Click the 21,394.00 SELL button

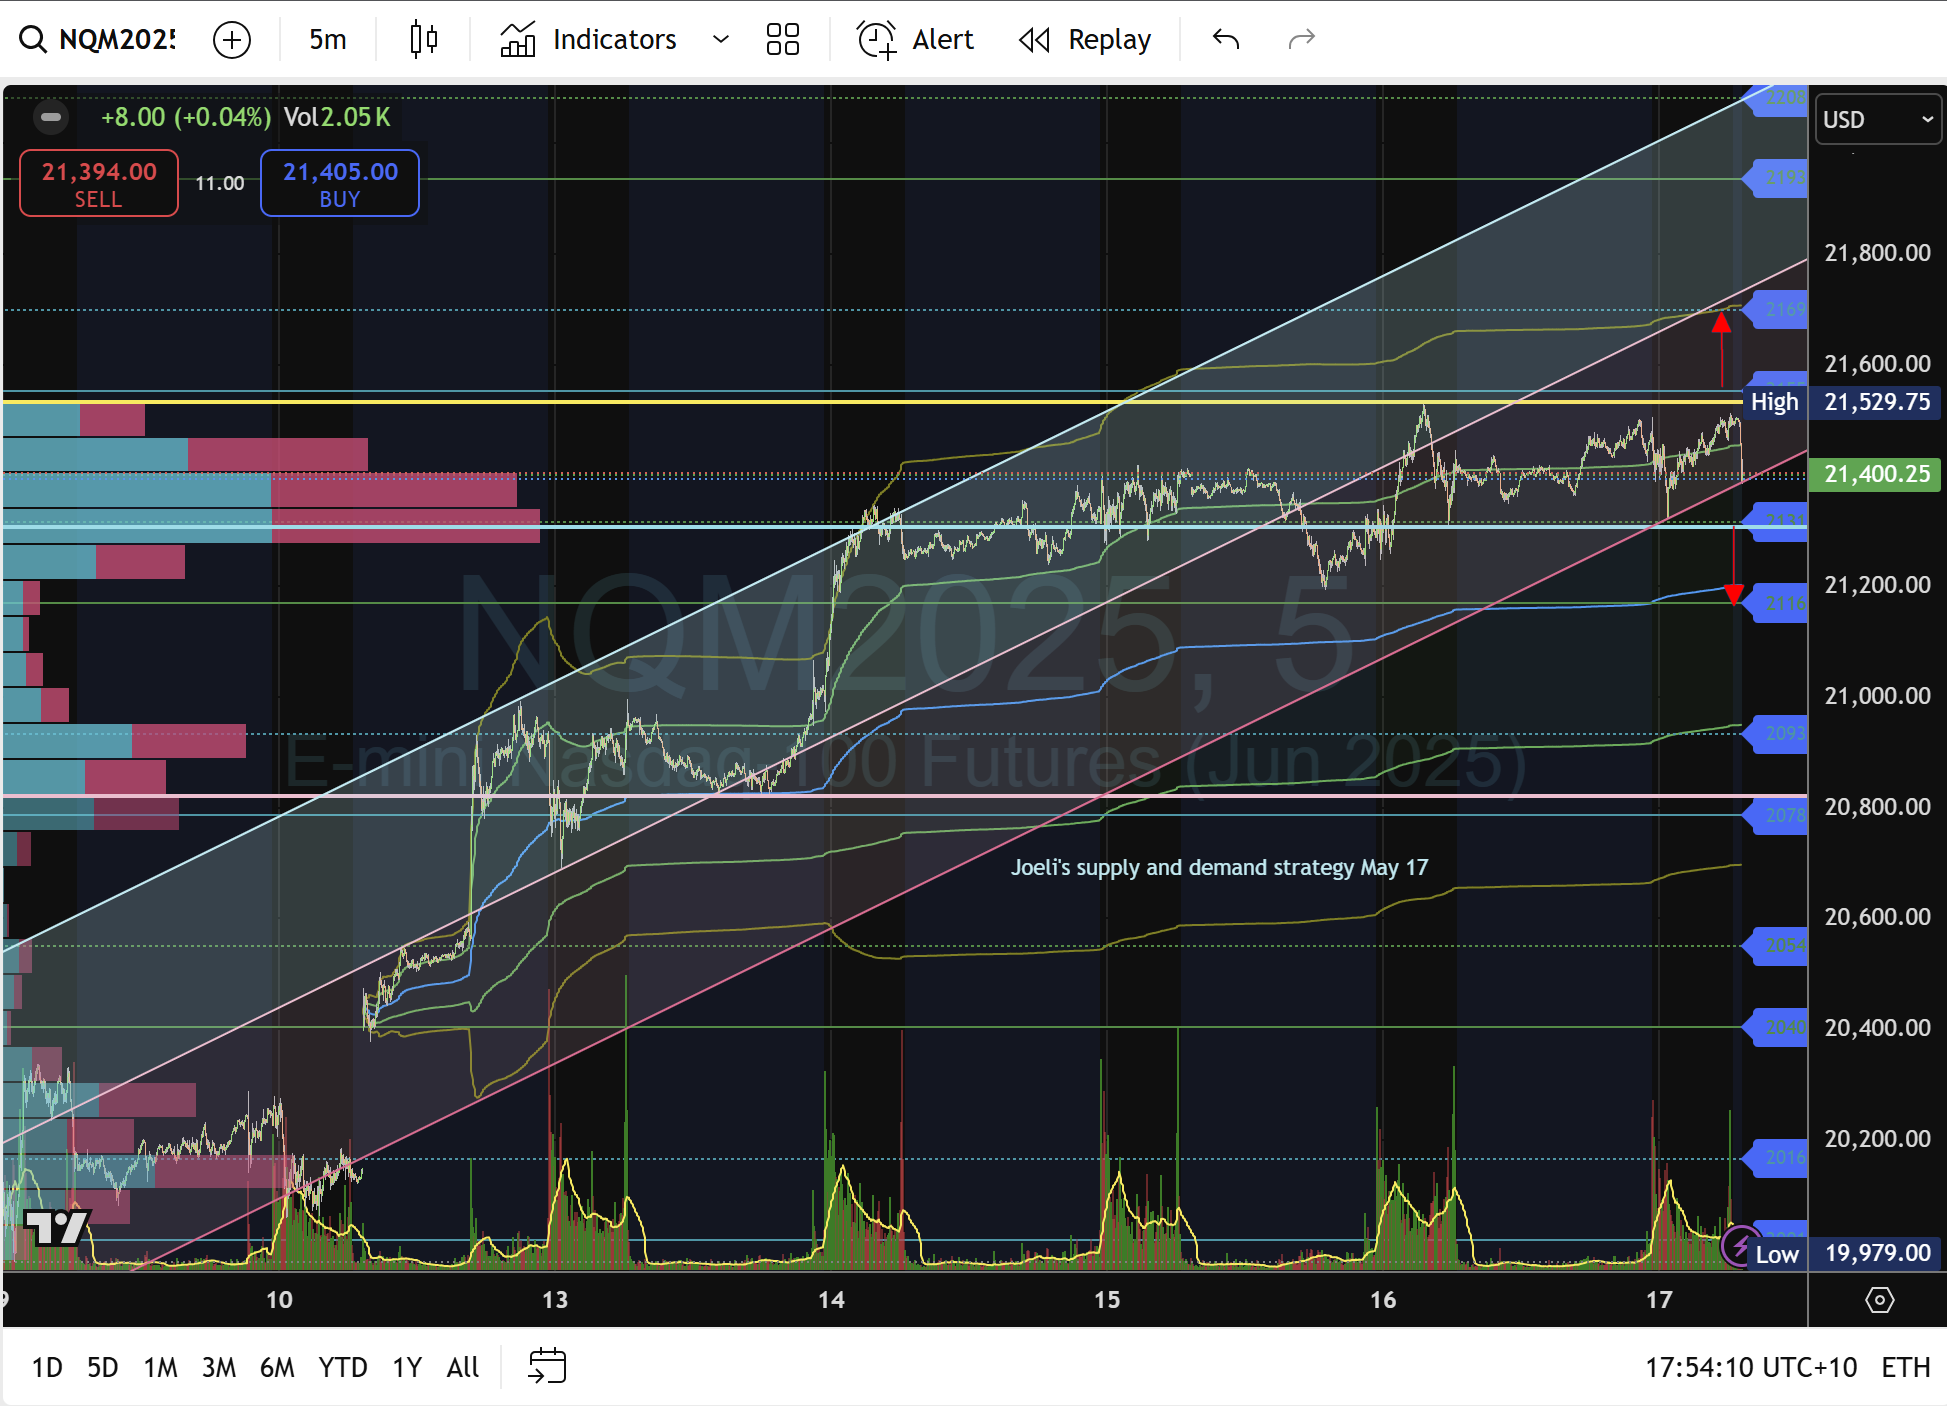(99, 183)
